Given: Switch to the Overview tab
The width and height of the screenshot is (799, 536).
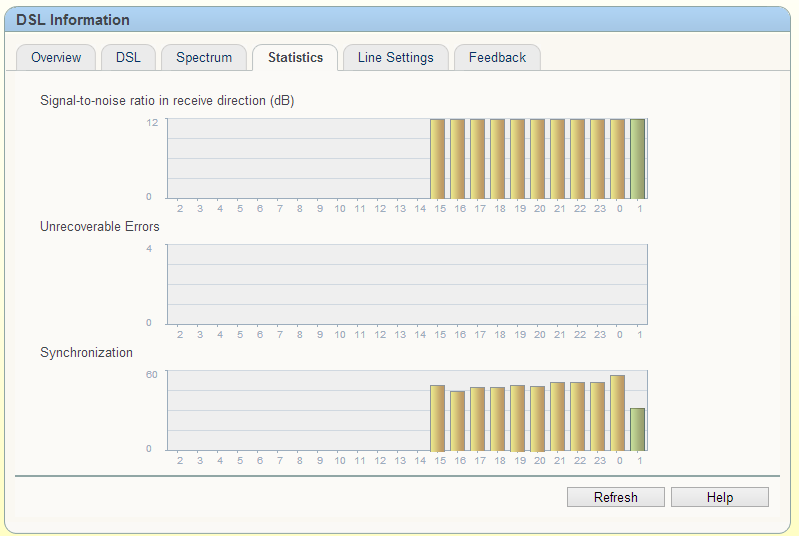Looking at the screenshot, I should coord(56,57).
